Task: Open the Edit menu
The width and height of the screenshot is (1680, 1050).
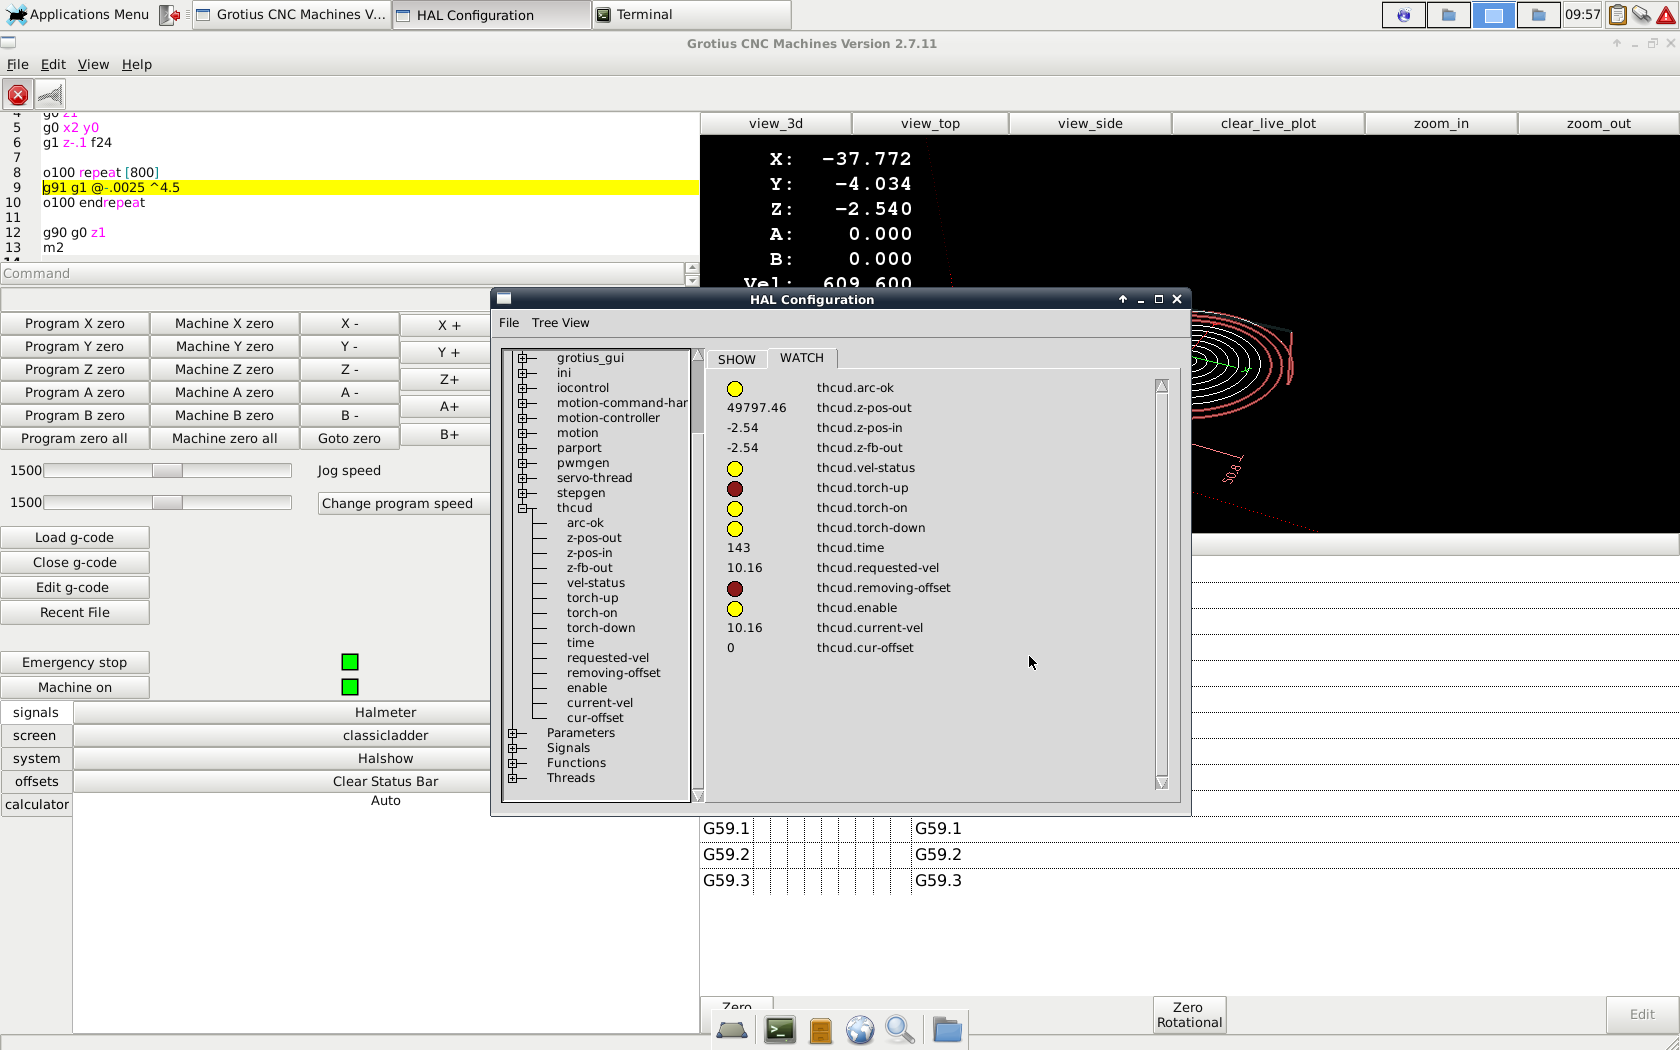Action: click(x=53, y=64)
